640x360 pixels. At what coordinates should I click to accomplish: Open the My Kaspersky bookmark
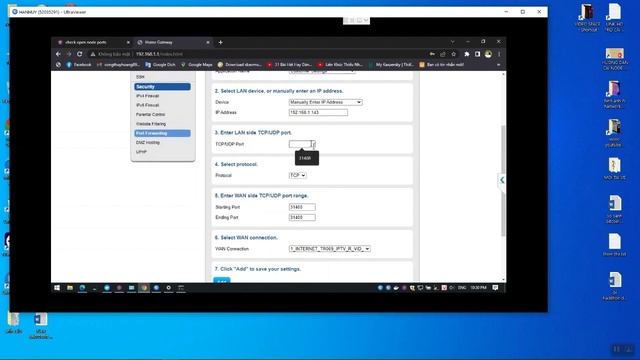click(x=391, y=65)
